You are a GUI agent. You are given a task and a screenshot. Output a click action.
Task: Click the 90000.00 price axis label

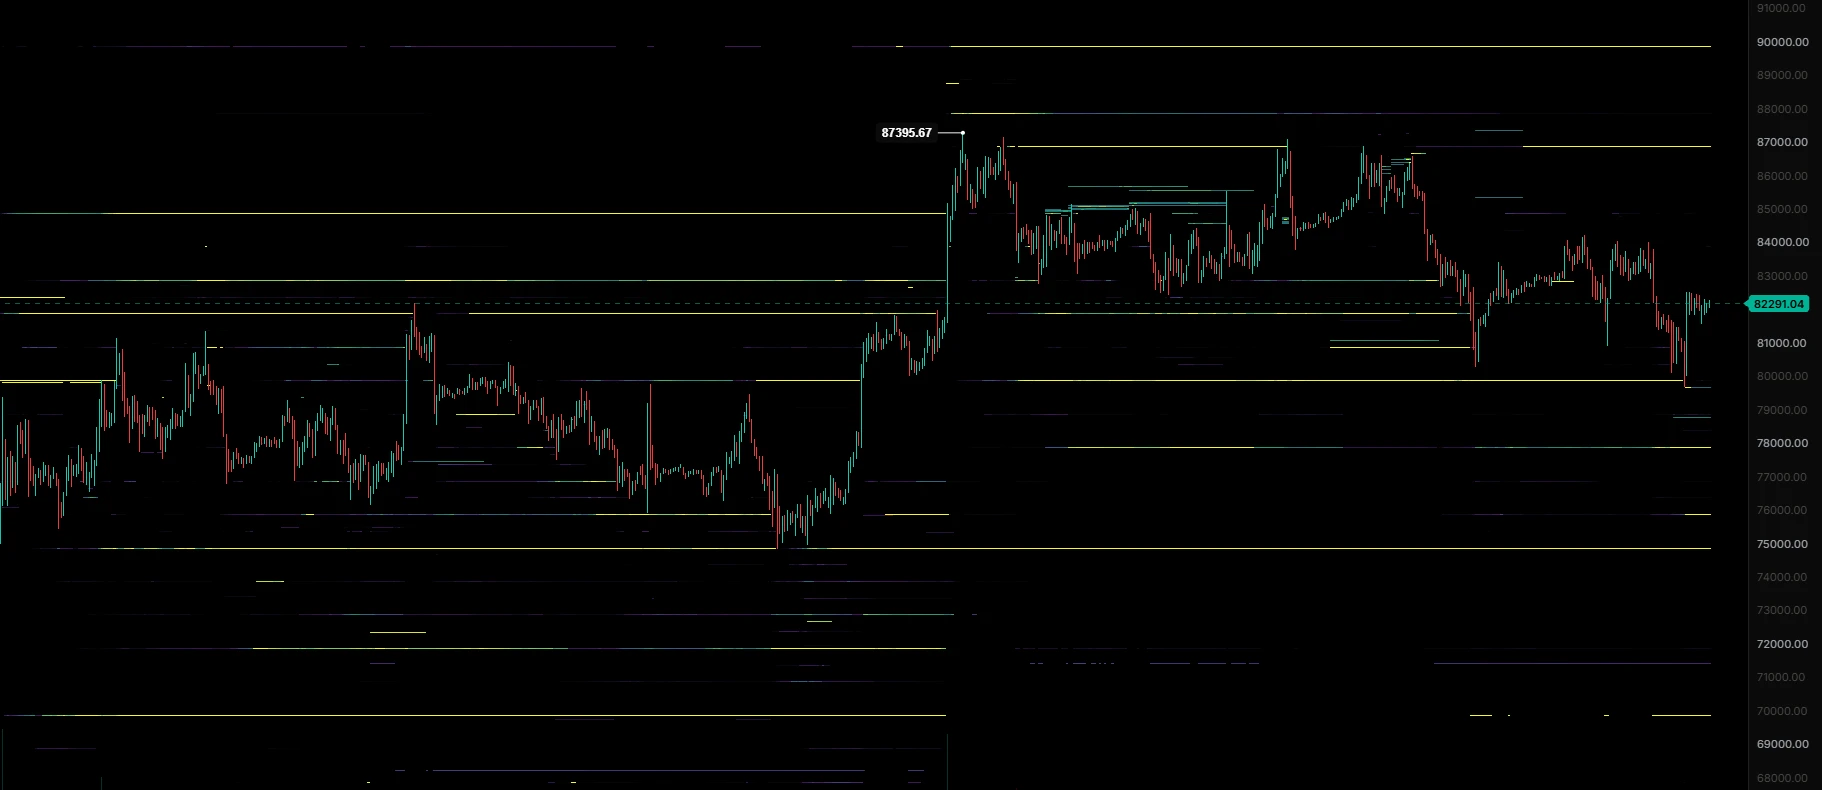tap(1782, 42)
